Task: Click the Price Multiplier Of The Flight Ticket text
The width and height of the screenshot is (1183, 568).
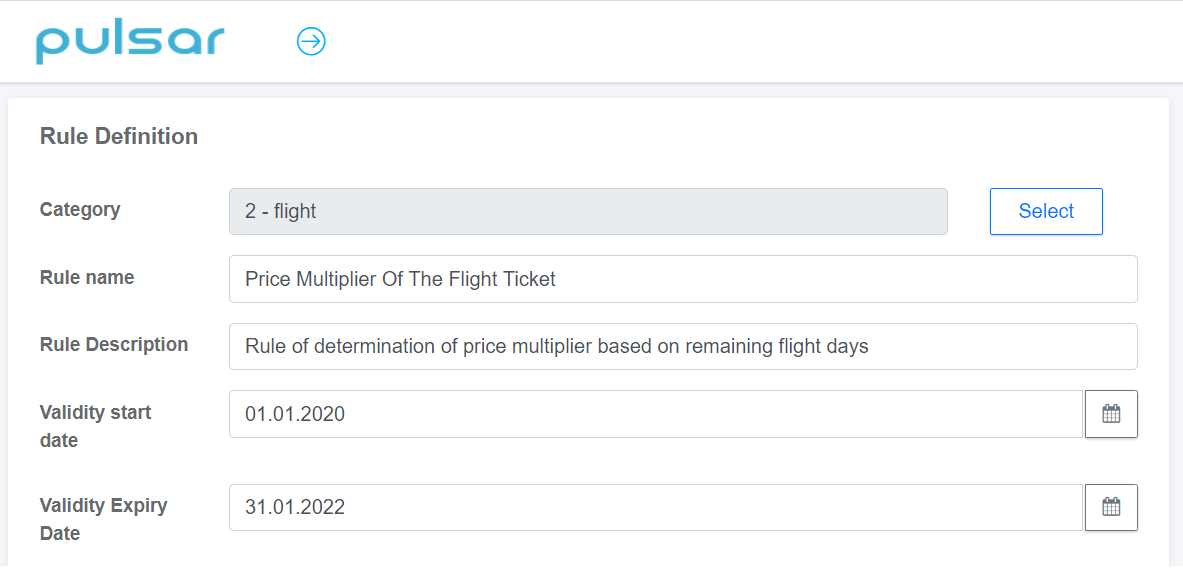Action: pos(400,279)
